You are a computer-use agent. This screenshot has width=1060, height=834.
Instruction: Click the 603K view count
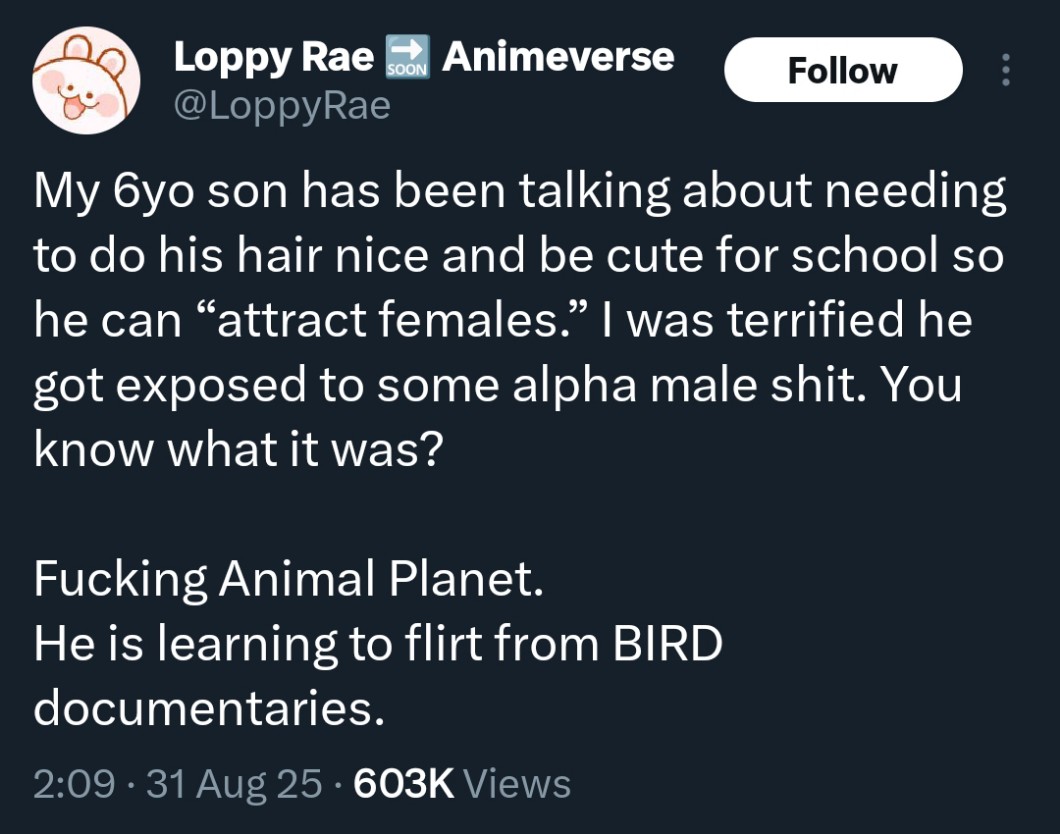pos(403,783)
